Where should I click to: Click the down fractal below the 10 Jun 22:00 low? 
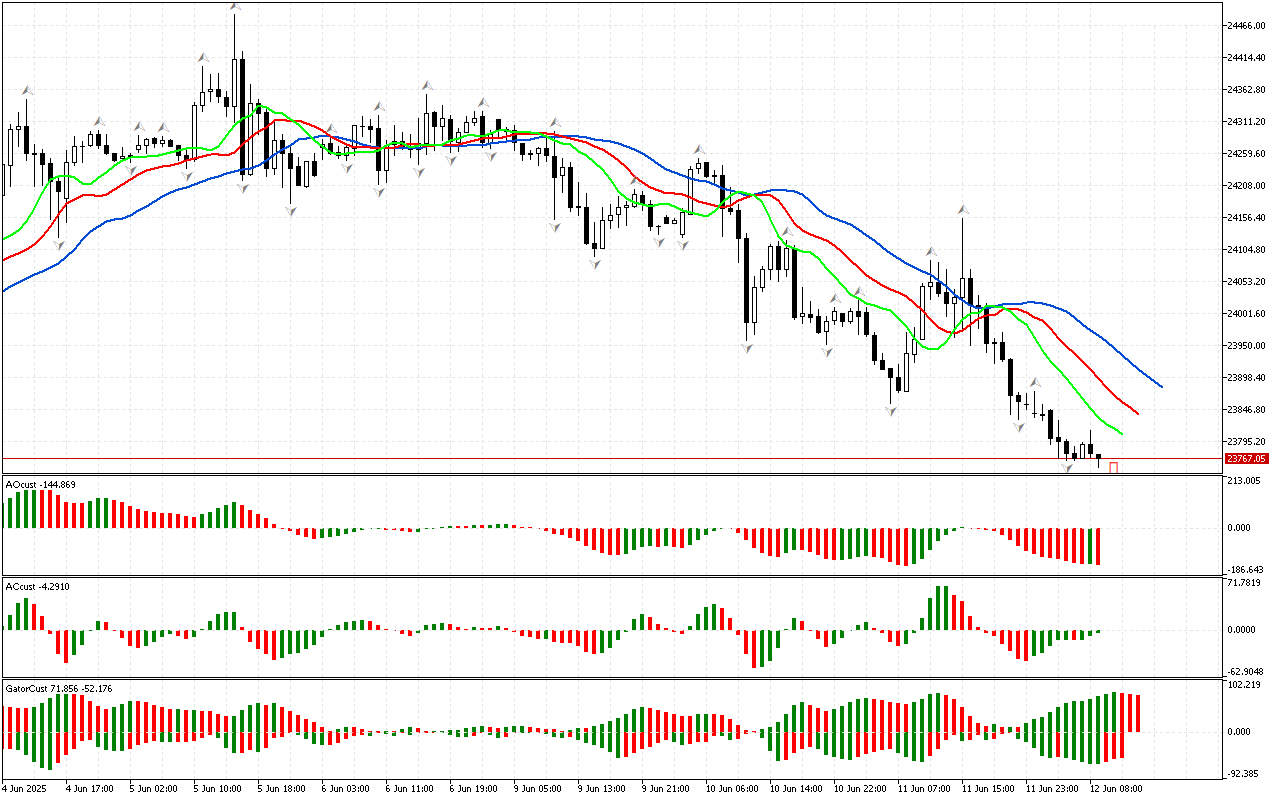(x=889, y=410)
